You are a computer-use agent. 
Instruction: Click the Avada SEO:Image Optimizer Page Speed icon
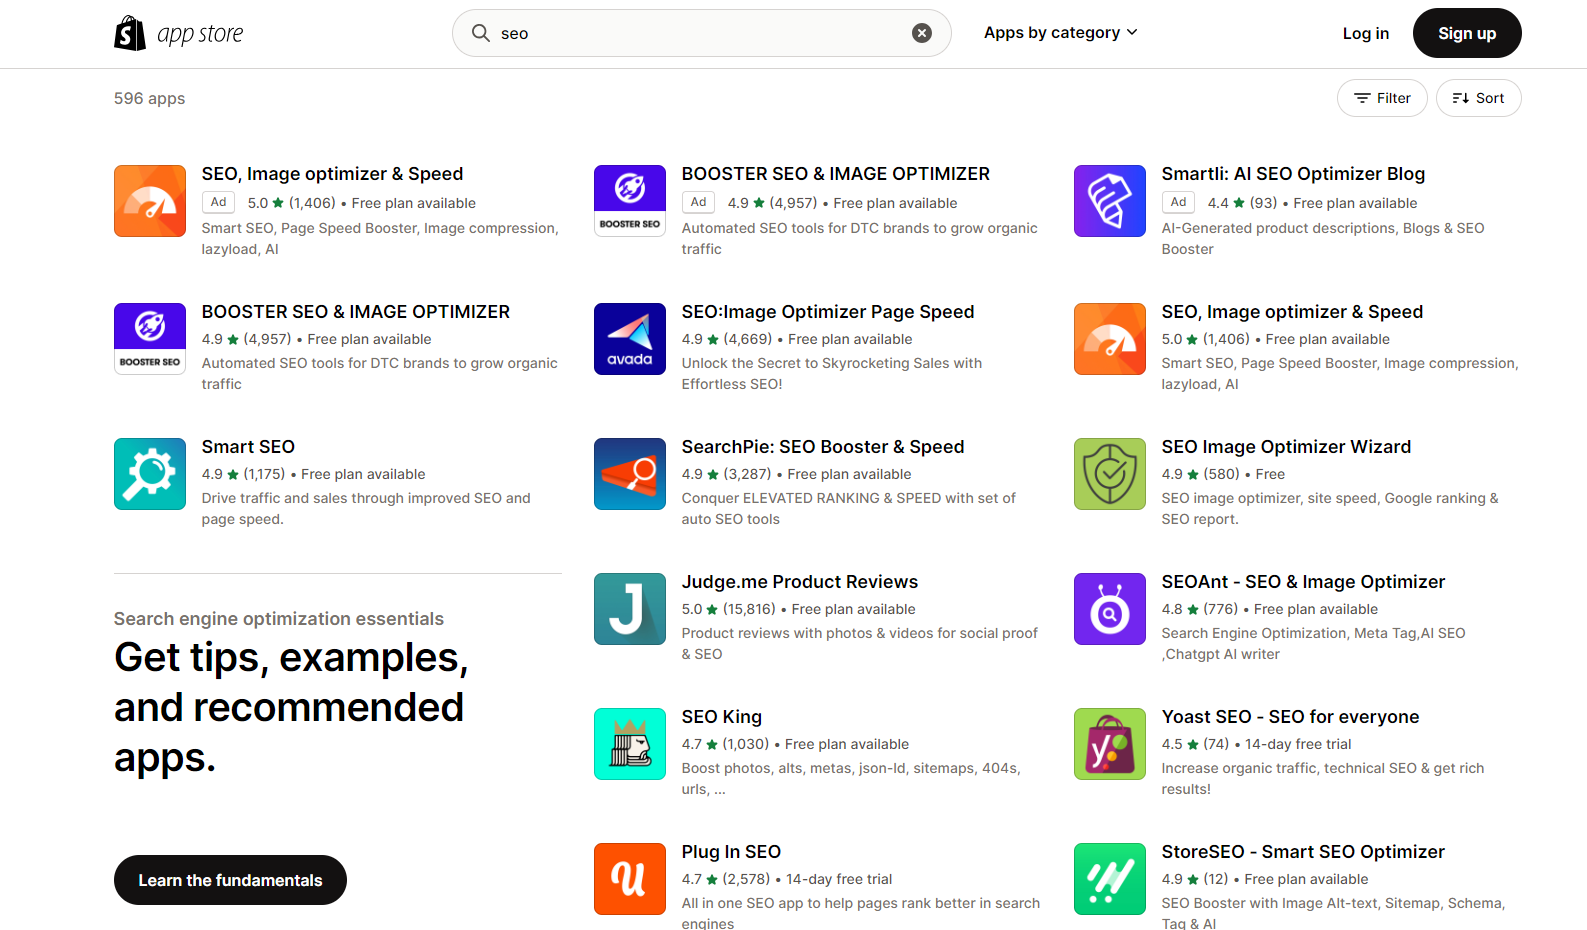(630, 339)
